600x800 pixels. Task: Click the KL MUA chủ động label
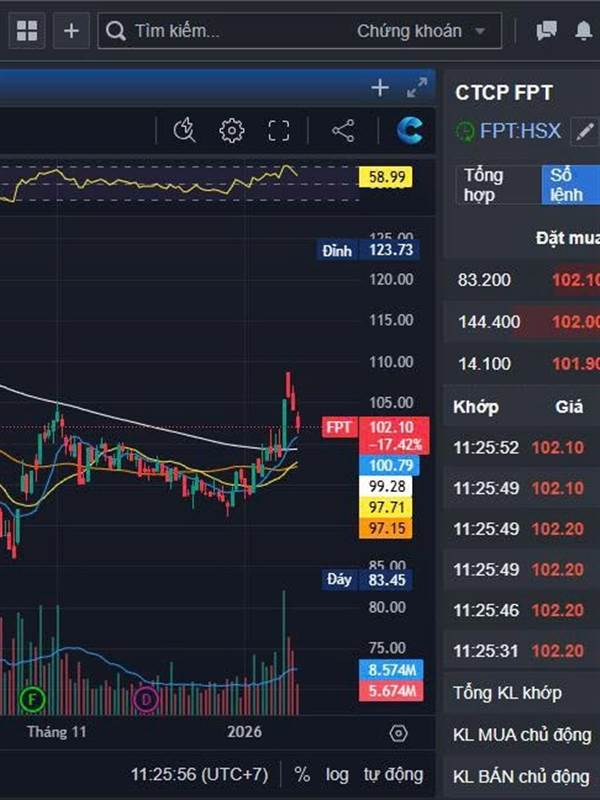point(522,735)
